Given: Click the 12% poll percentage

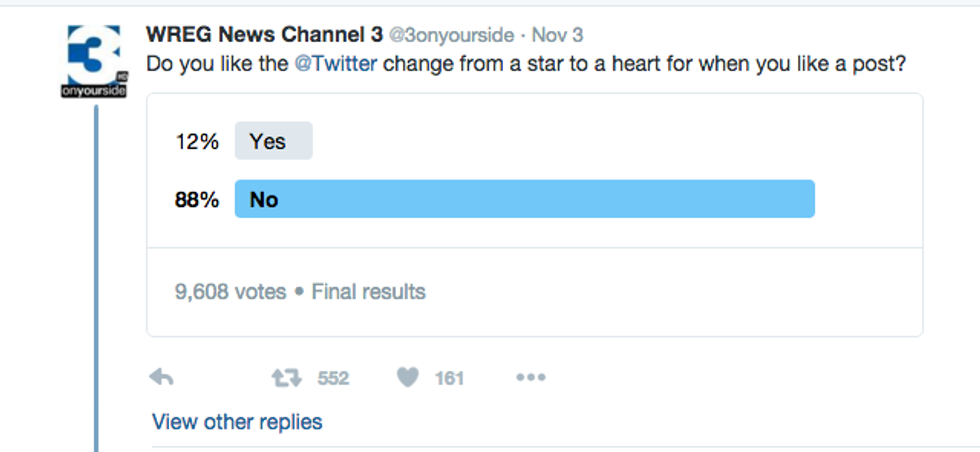Looking at the screenshot, I should (197, 142).
